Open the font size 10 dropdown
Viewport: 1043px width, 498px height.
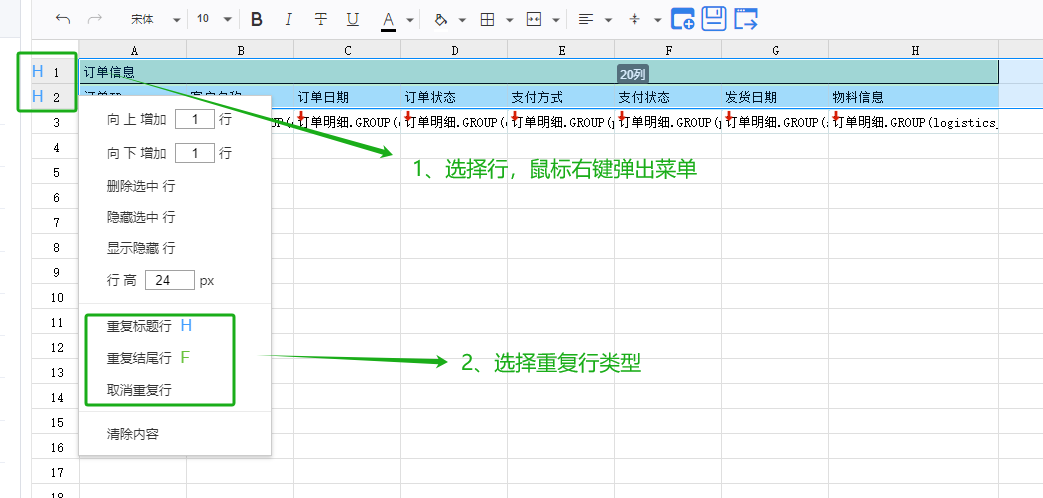pyautogui.click(x=214, y=19)
